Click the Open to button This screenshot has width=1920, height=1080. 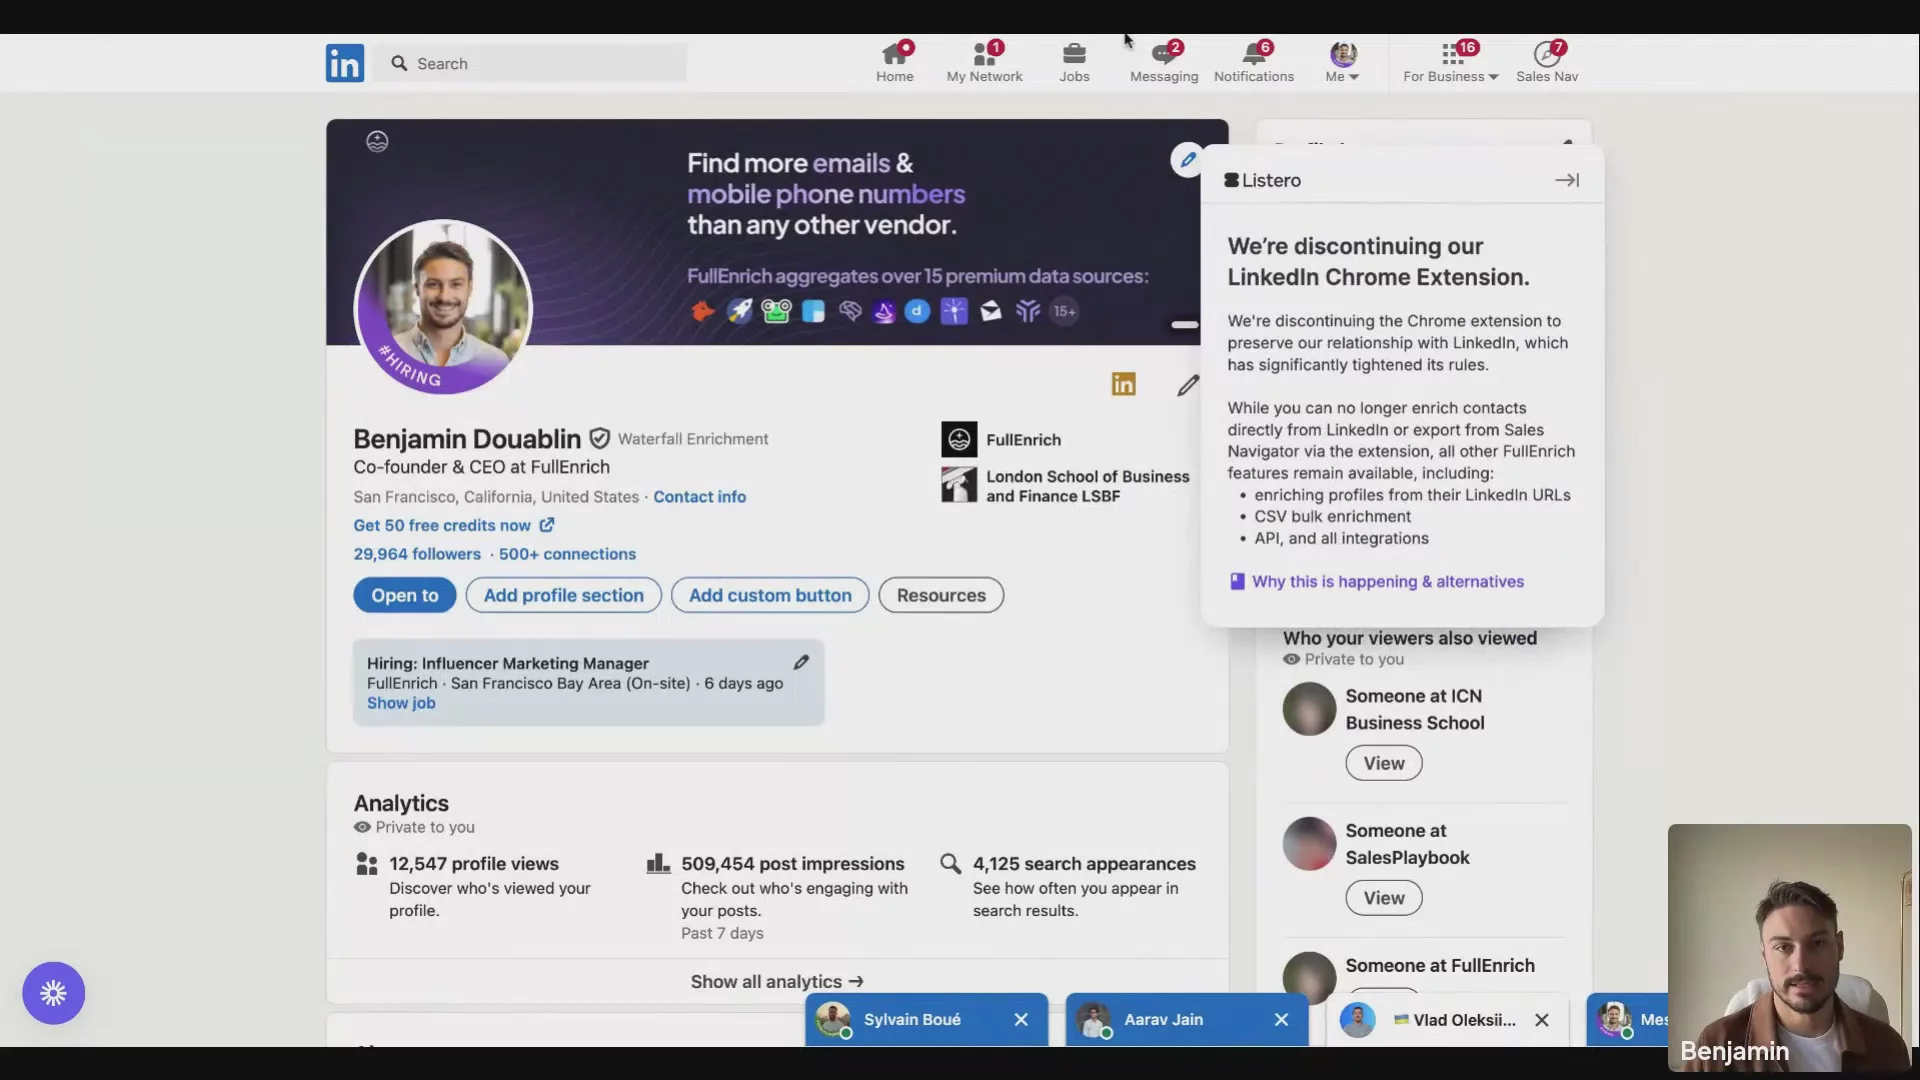pos(405,595)
